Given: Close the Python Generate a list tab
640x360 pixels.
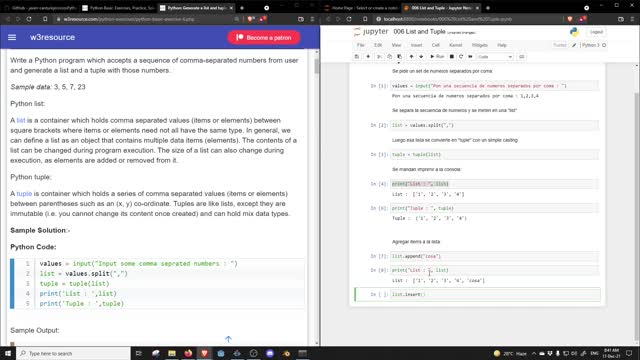Looking at the screenshot, I should pos(231,8).
